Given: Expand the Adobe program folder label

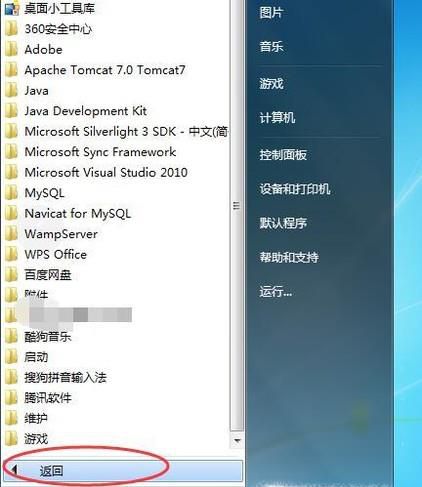Looking at the screenshot, I should [43, 50].
